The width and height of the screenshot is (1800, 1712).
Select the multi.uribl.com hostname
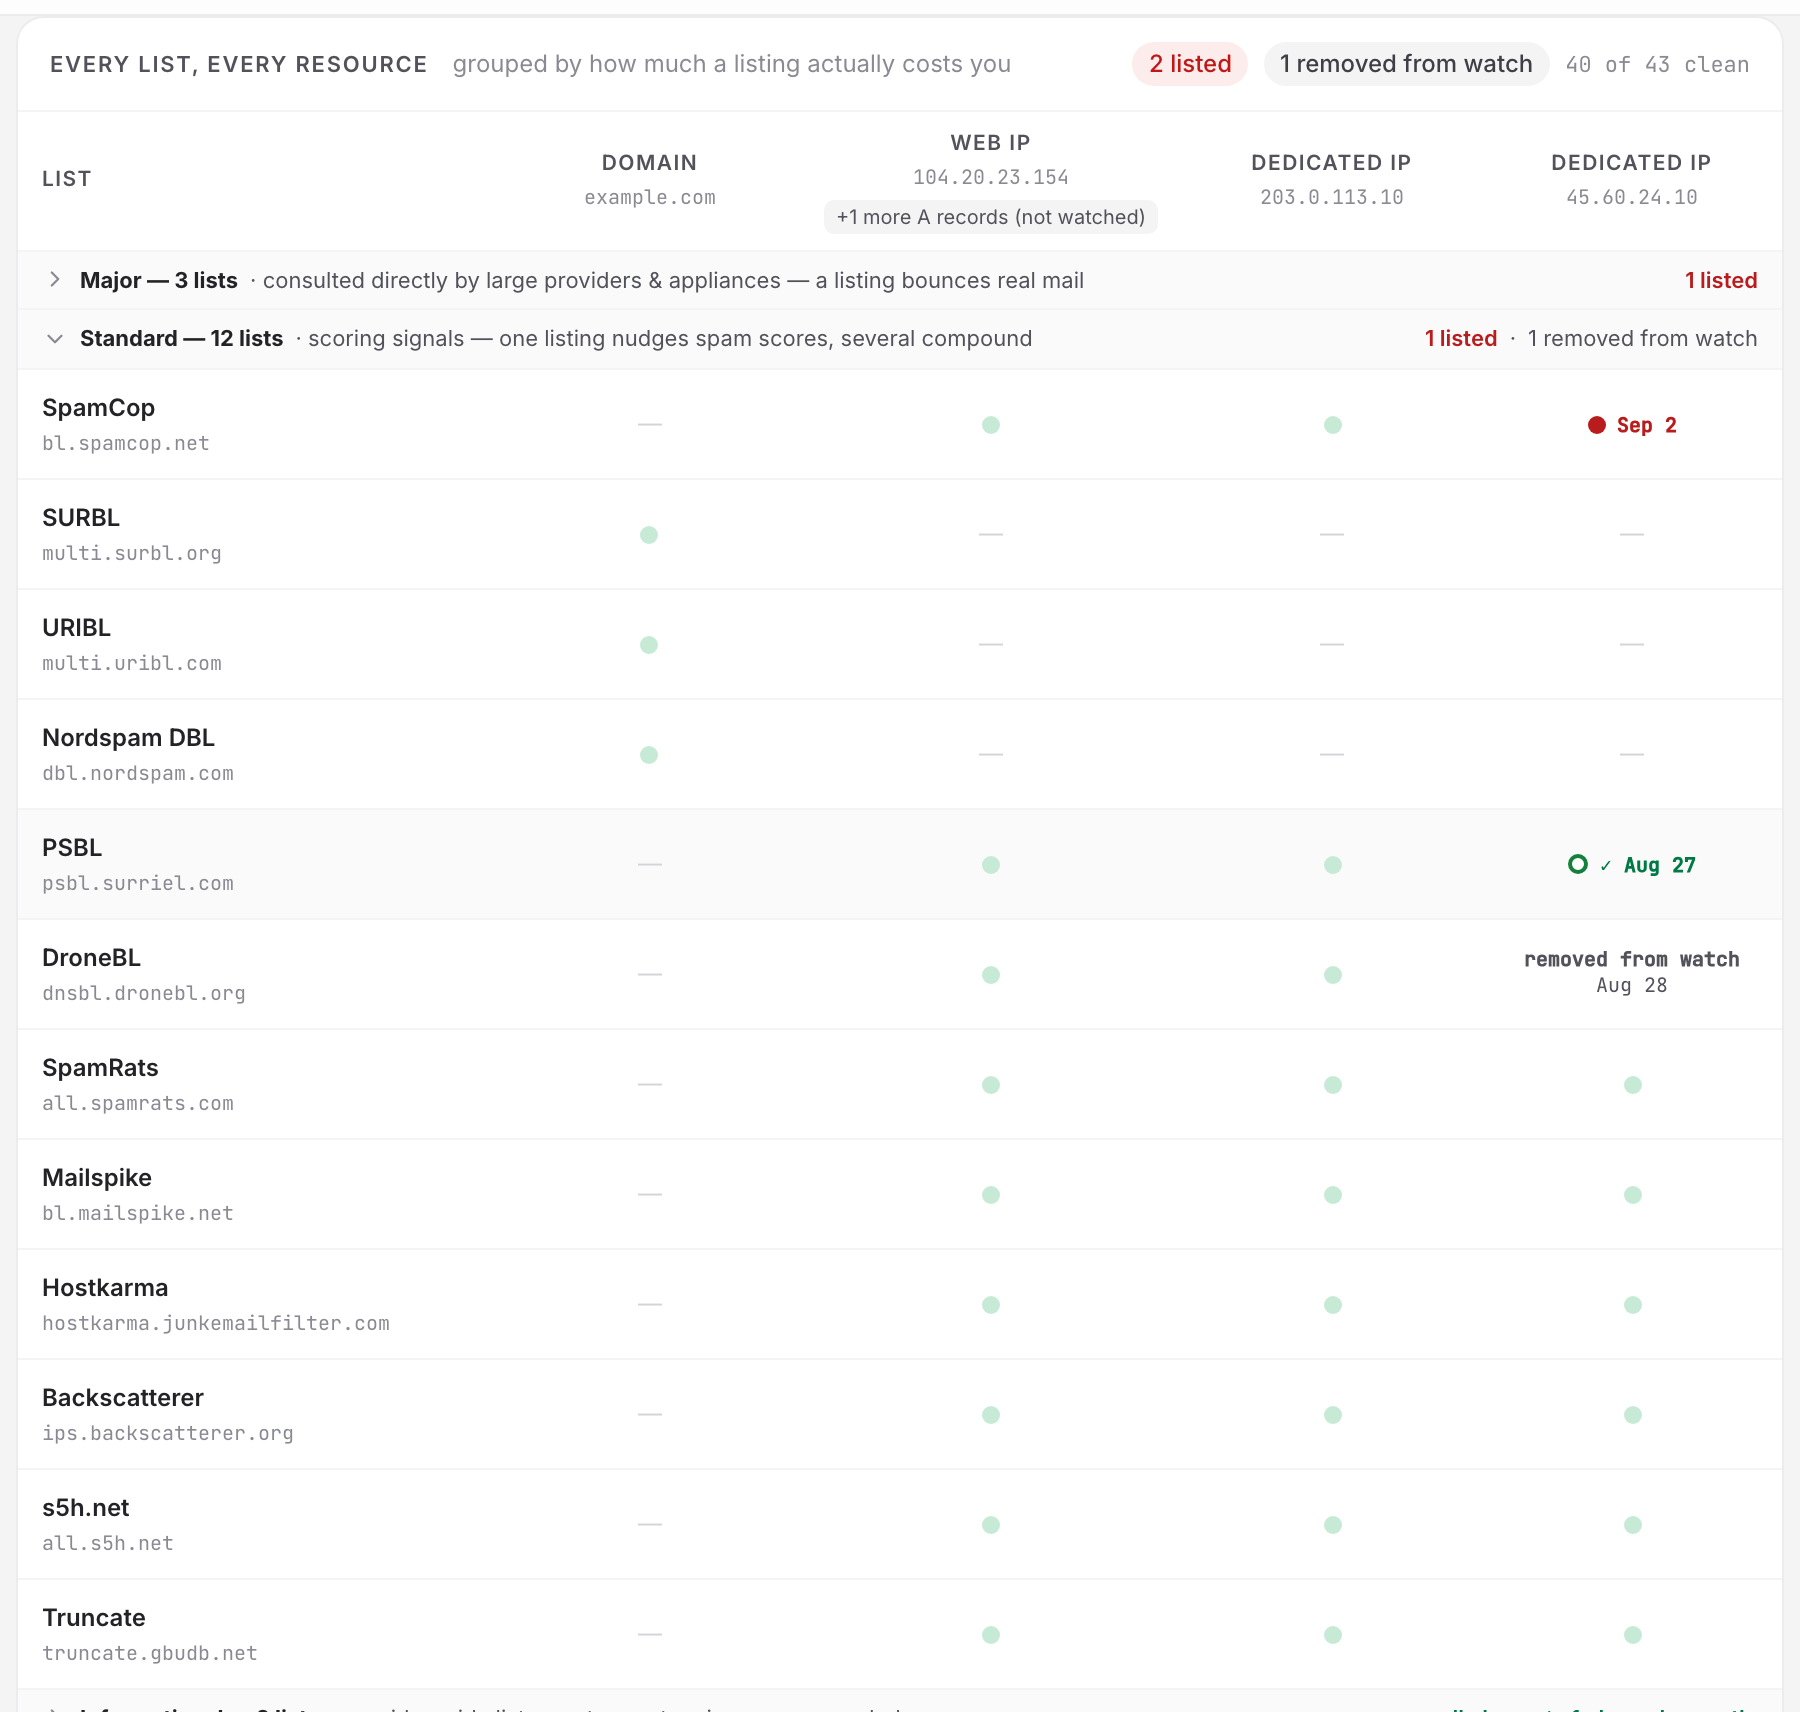pyautogui.click(x=132, y=663)
